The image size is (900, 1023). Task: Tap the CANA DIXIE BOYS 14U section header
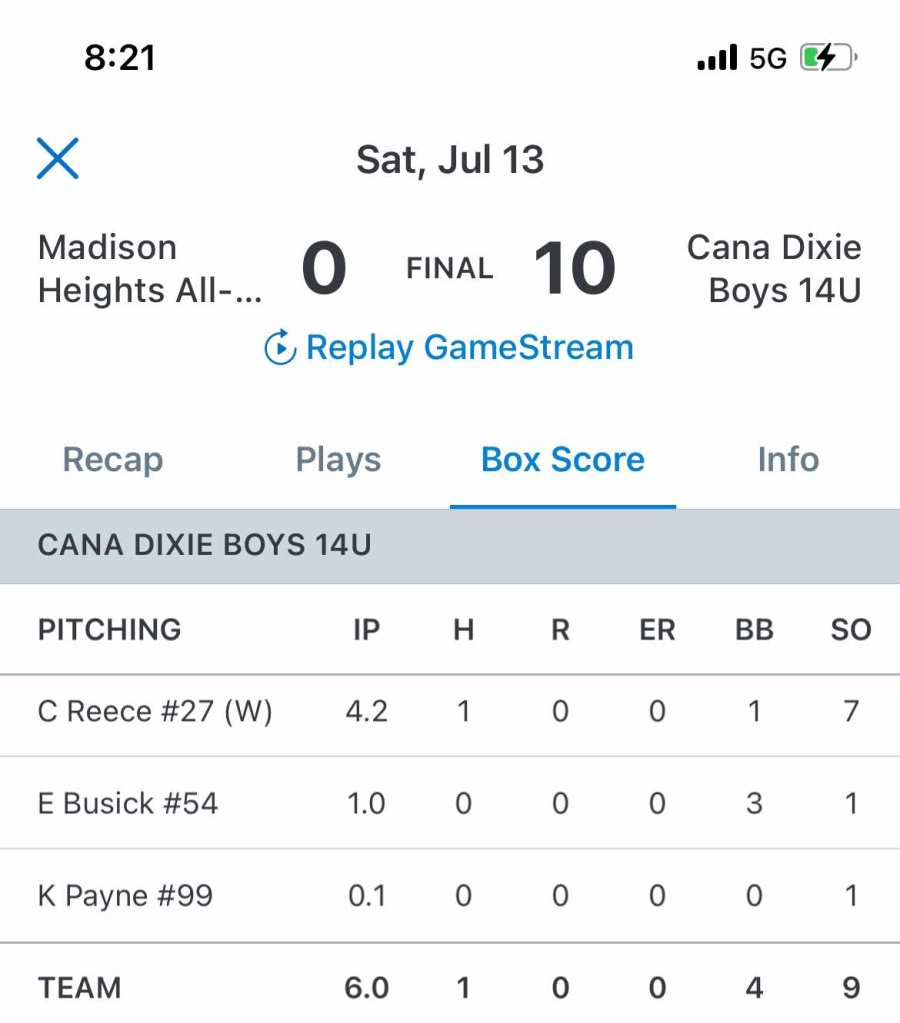pos(205,546)
